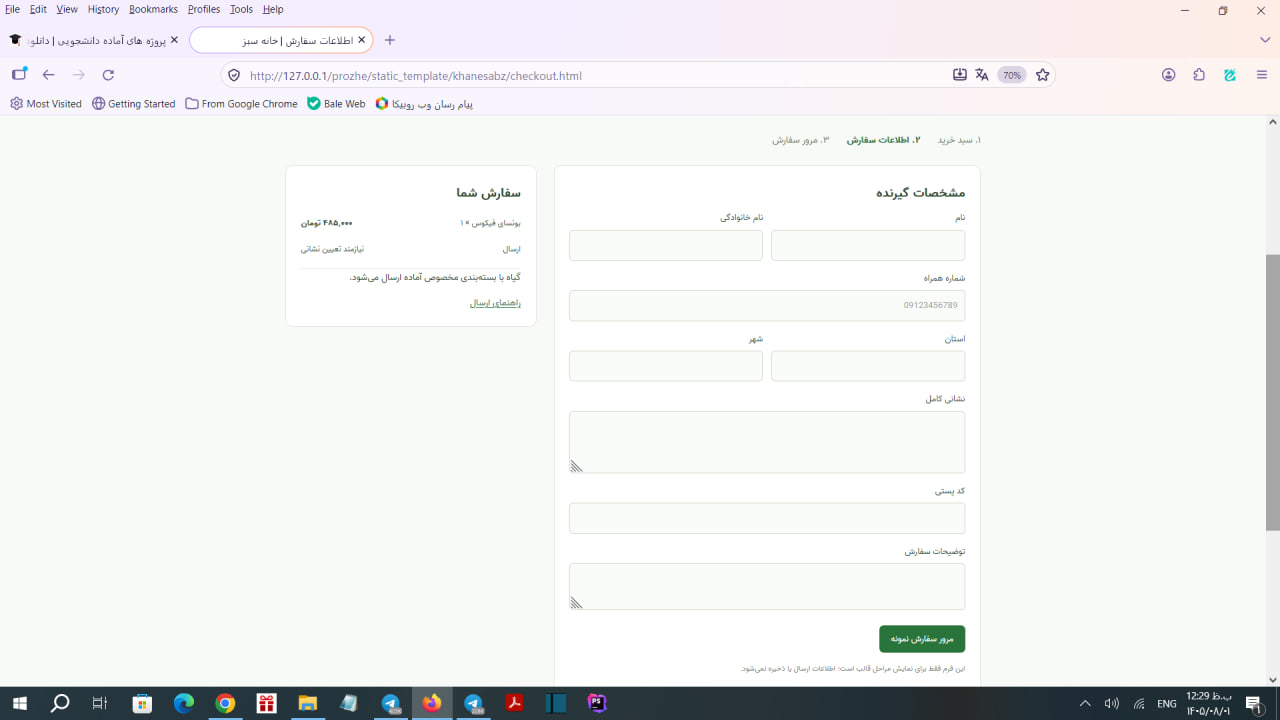Click the back navigation arrow
The width and height of the screenshot is (1280, 720).
point(48,75)
